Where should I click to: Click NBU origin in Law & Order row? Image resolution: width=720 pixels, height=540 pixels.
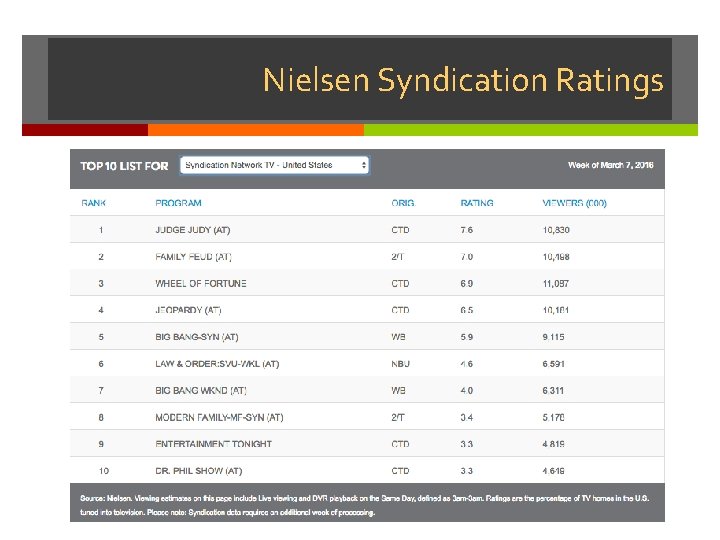point(400,364)
